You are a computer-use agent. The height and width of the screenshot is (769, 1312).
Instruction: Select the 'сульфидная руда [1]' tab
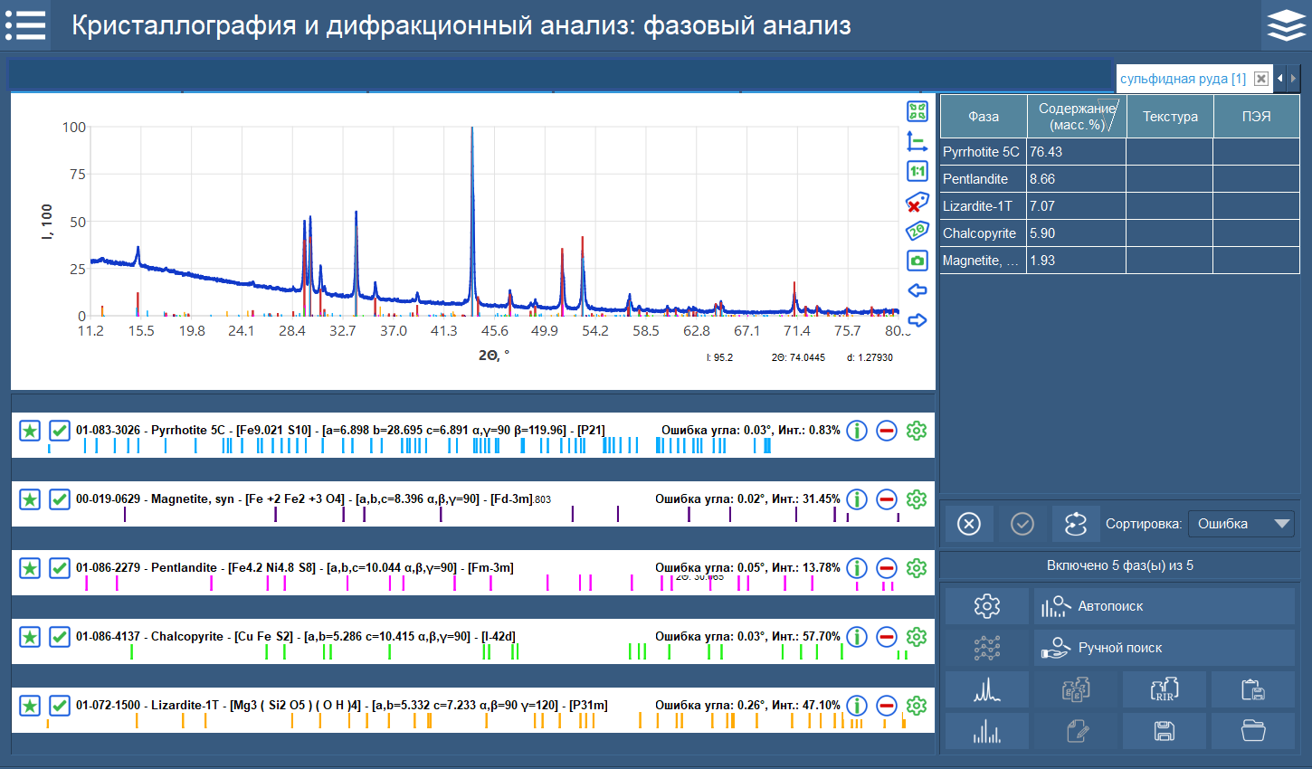point(1185,78)
